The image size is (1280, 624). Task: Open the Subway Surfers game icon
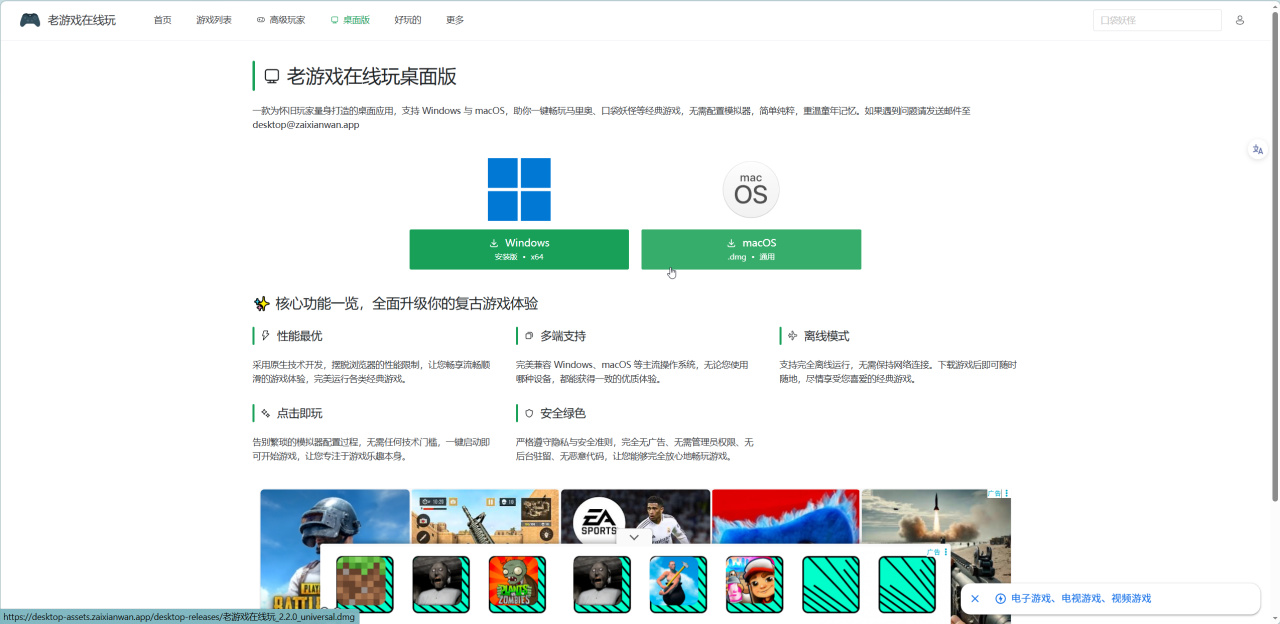pyautogui.click(x=755, y=584)
